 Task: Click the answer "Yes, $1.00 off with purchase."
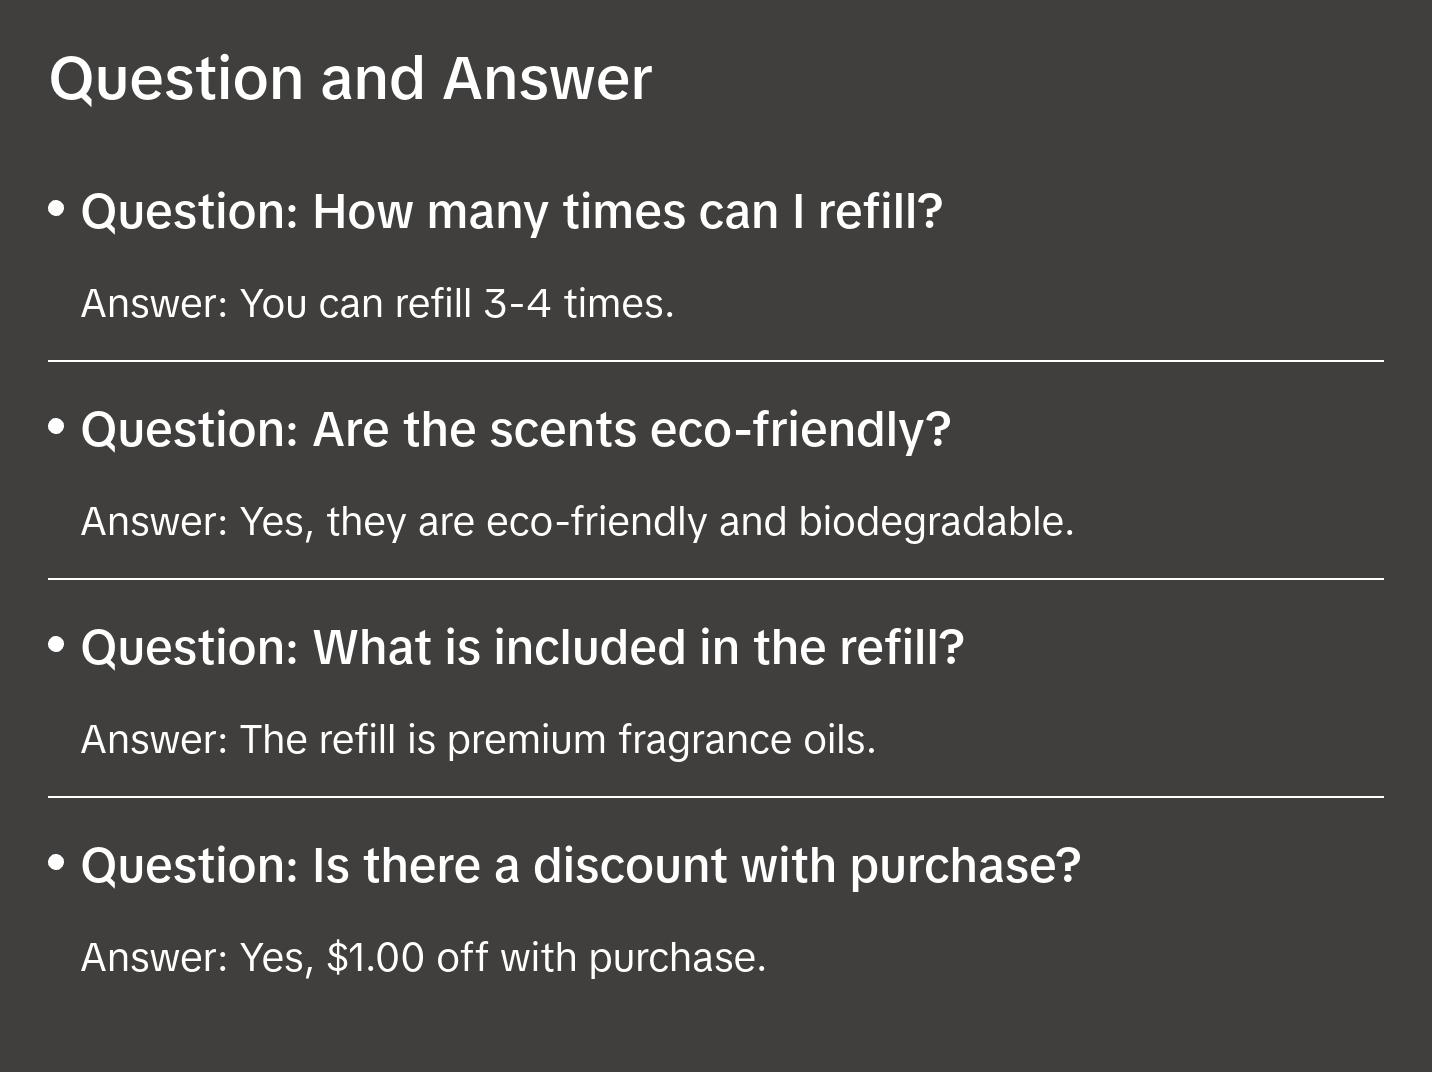(423, 958)
